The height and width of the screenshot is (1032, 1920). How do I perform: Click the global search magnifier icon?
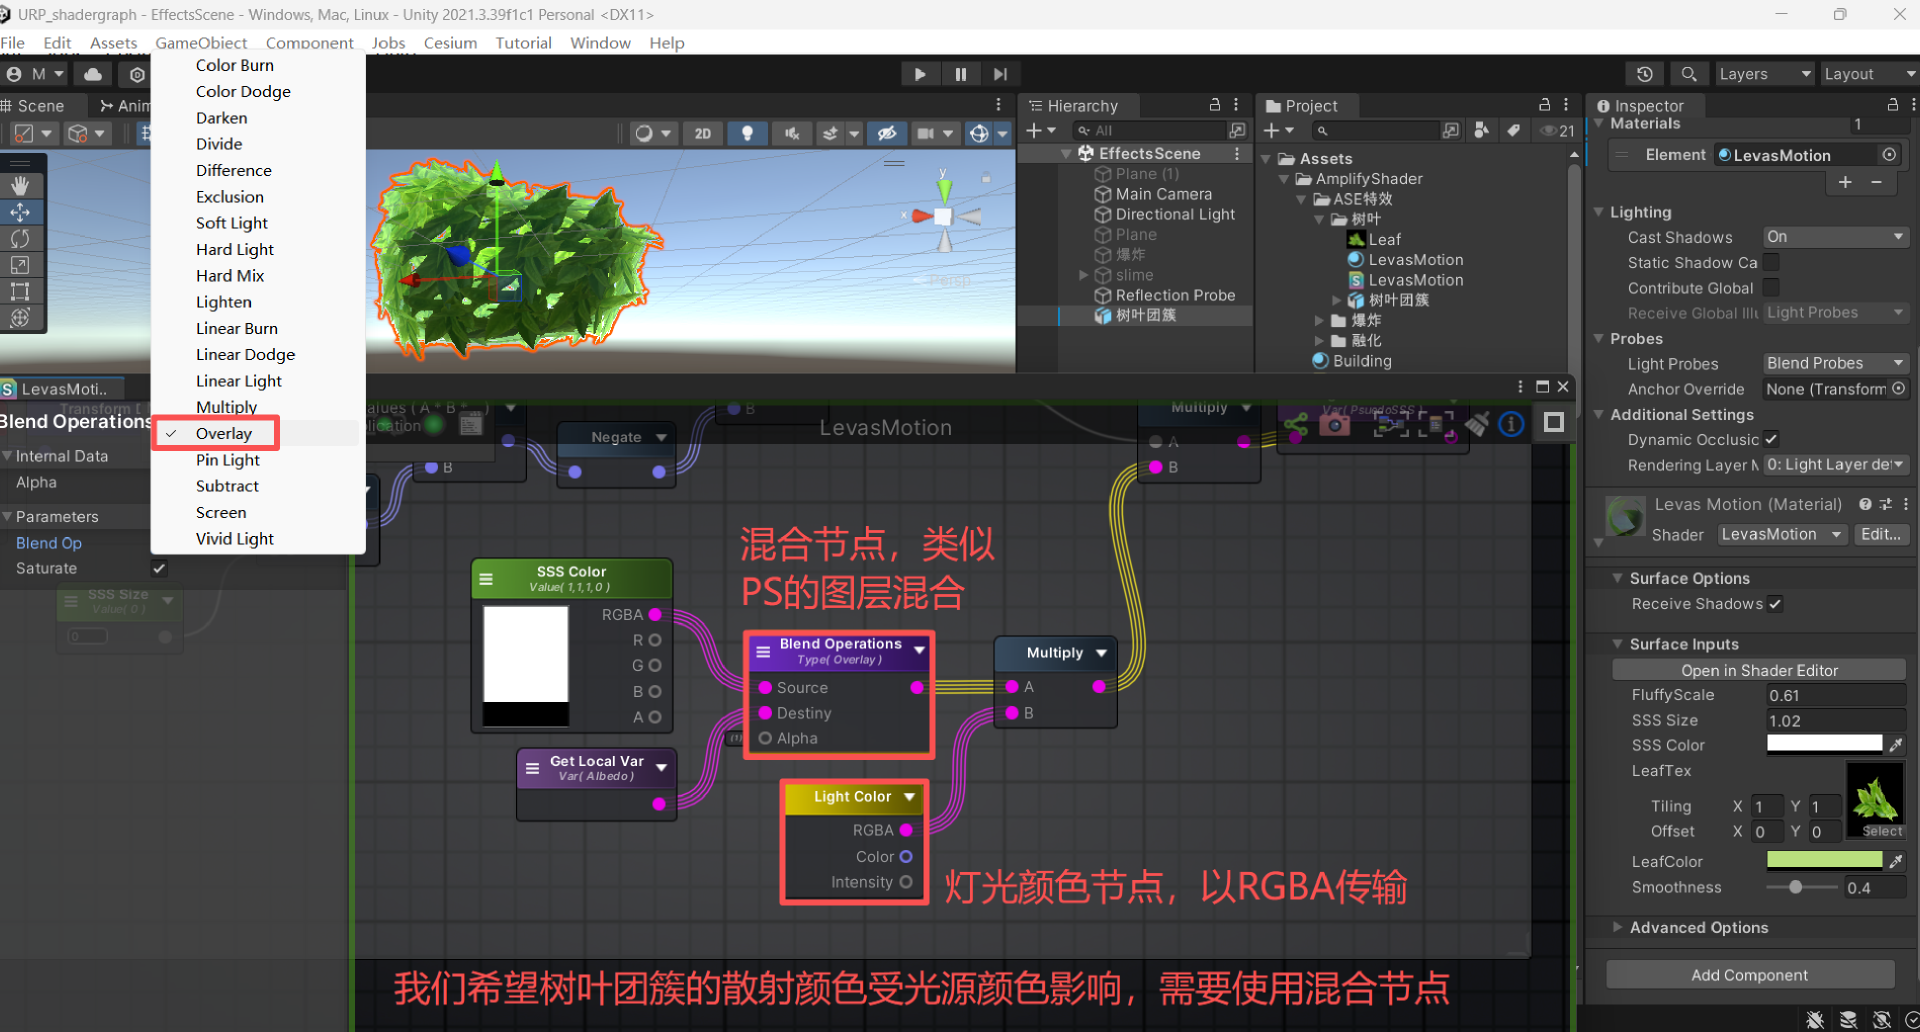(x=1689, y=74)
